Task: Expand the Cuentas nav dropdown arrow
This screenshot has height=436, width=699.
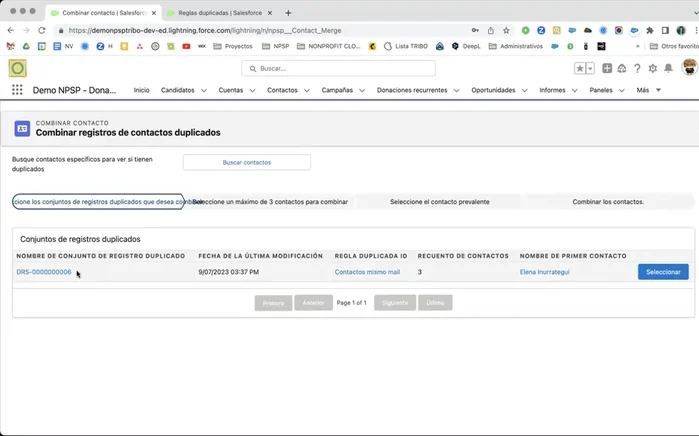Action: point(252,90)
